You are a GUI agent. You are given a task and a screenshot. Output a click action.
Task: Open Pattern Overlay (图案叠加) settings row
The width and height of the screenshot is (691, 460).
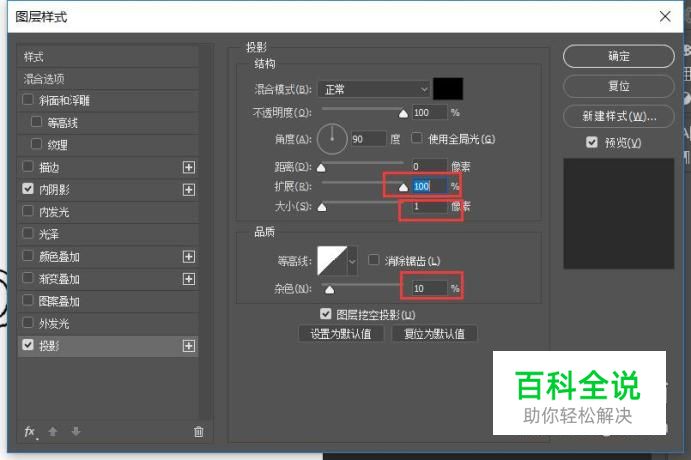(x=108, y=301)
